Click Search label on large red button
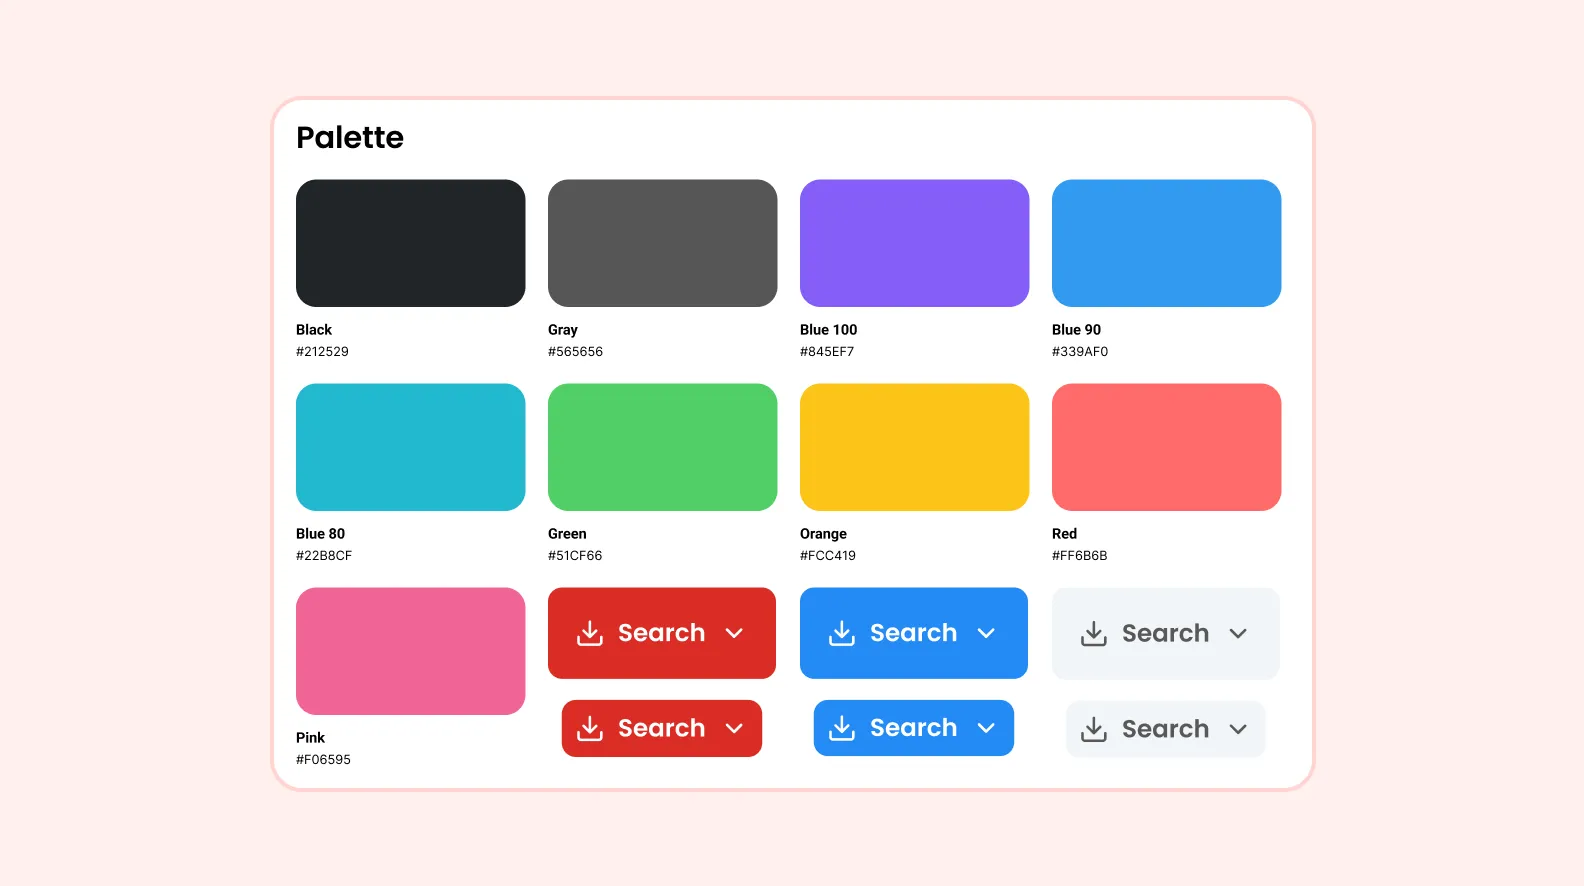The image size is (1584, 886). click(661, 633)
